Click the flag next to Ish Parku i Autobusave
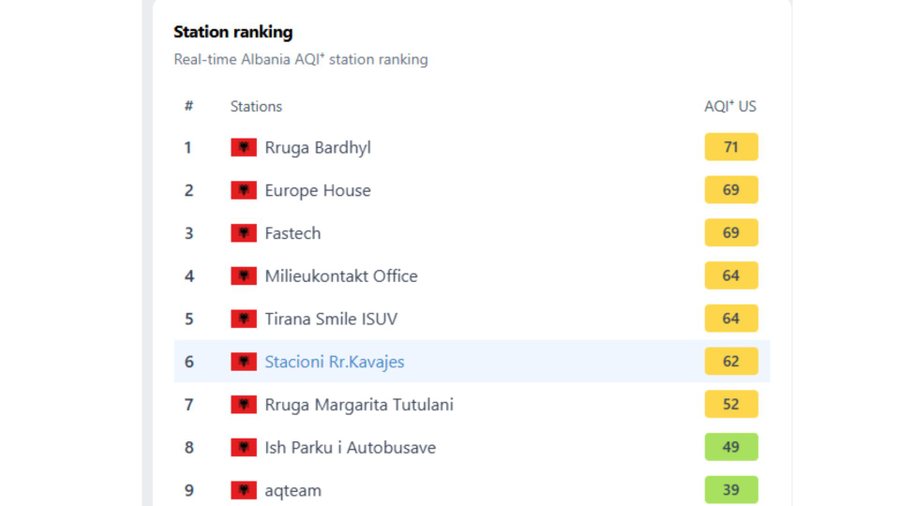The height and width of the screenshot is (506, 900). (243, 448)
